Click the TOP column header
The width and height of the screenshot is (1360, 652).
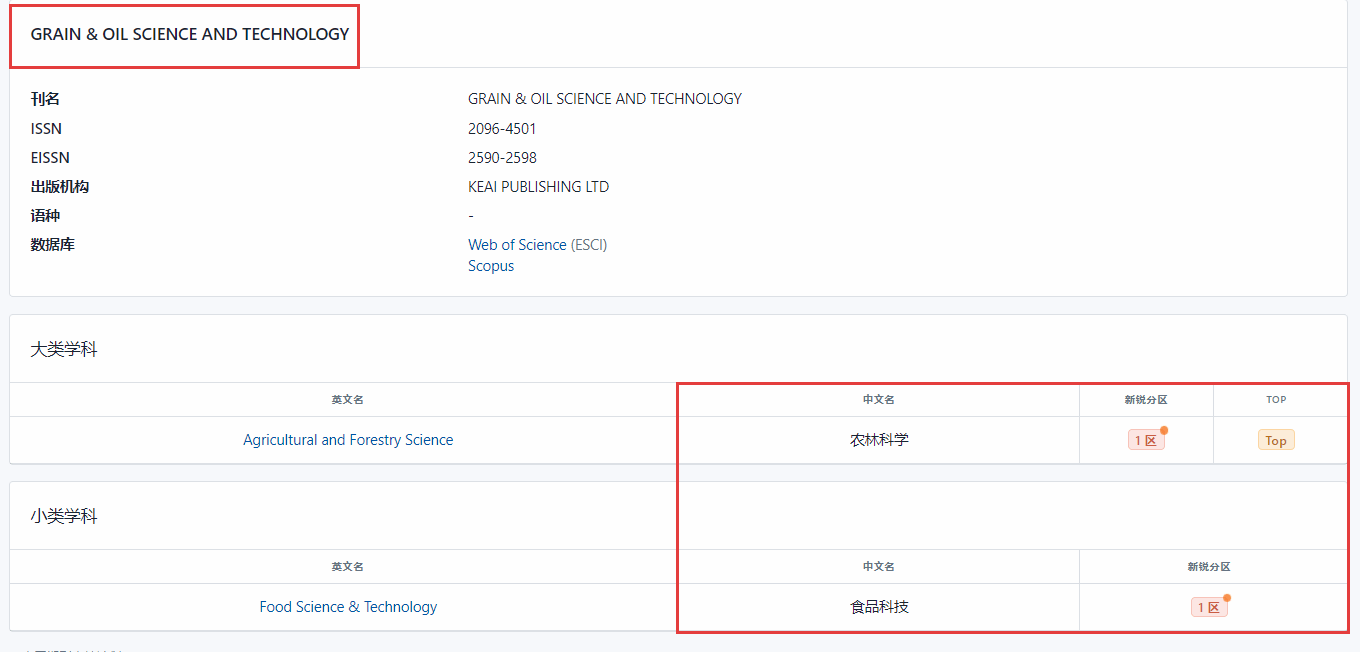click(x=1276, y=400)
